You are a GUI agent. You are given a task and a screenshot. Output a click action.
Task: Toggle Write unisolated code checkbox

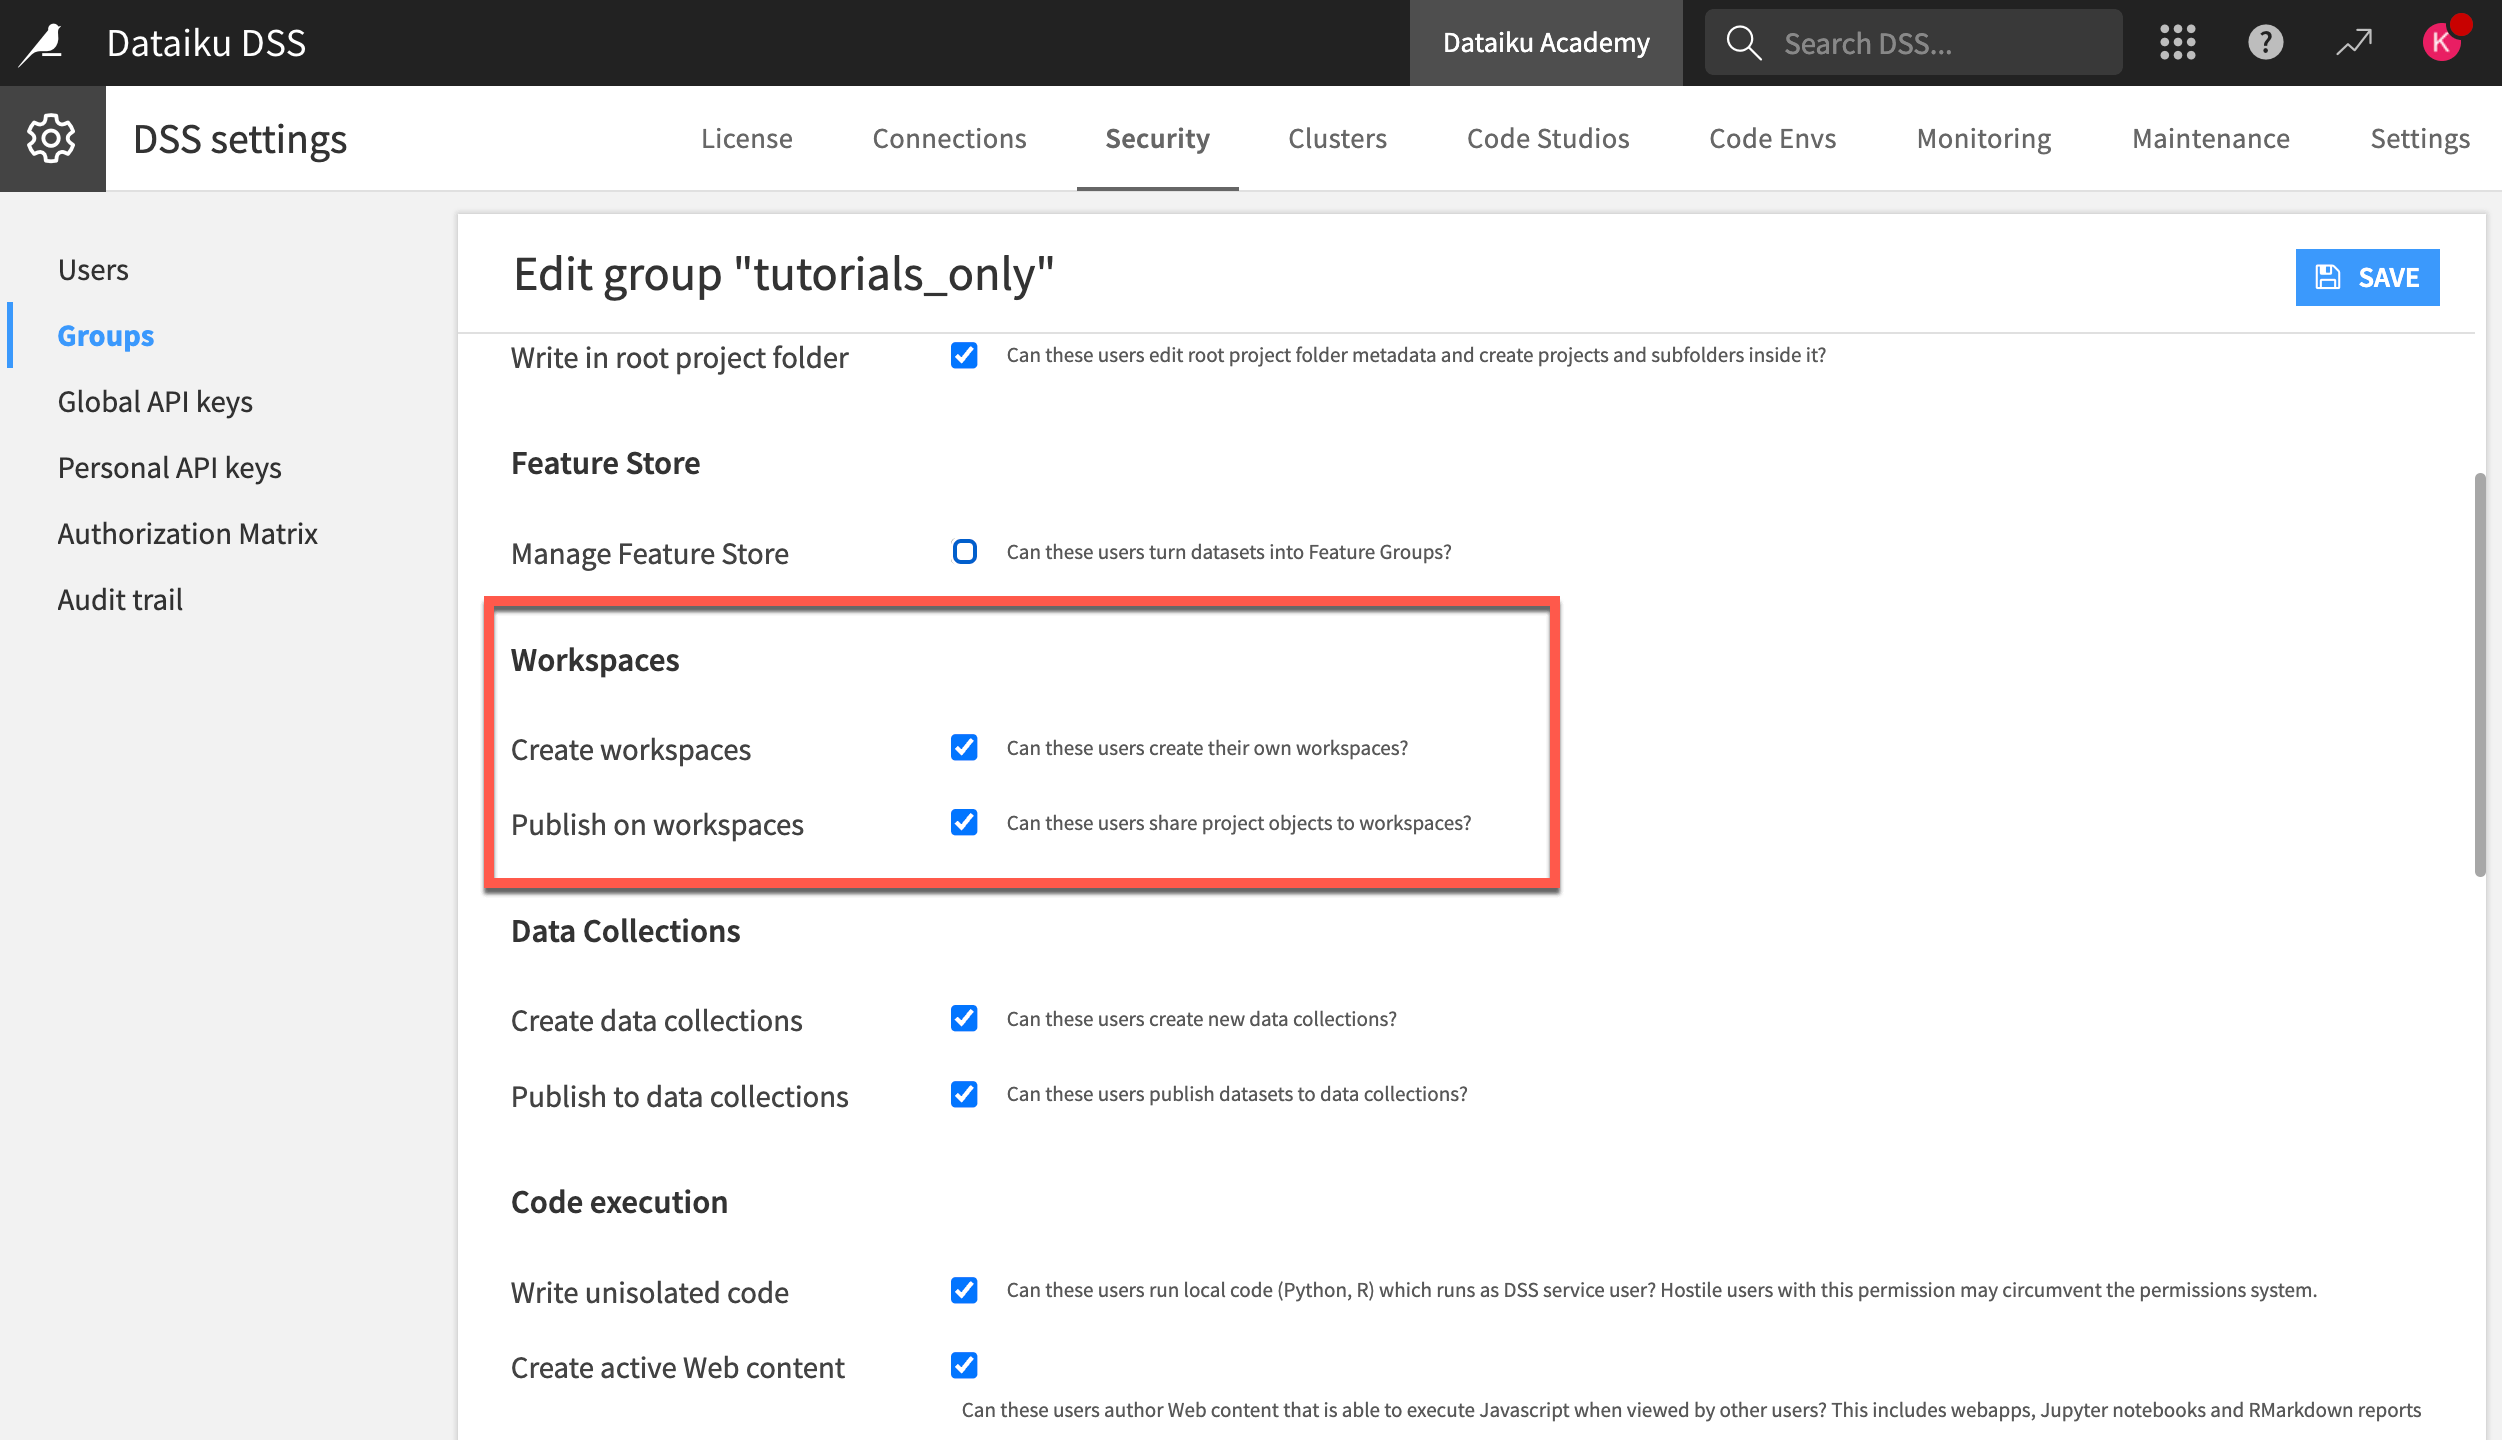[x=964, y=1290]
